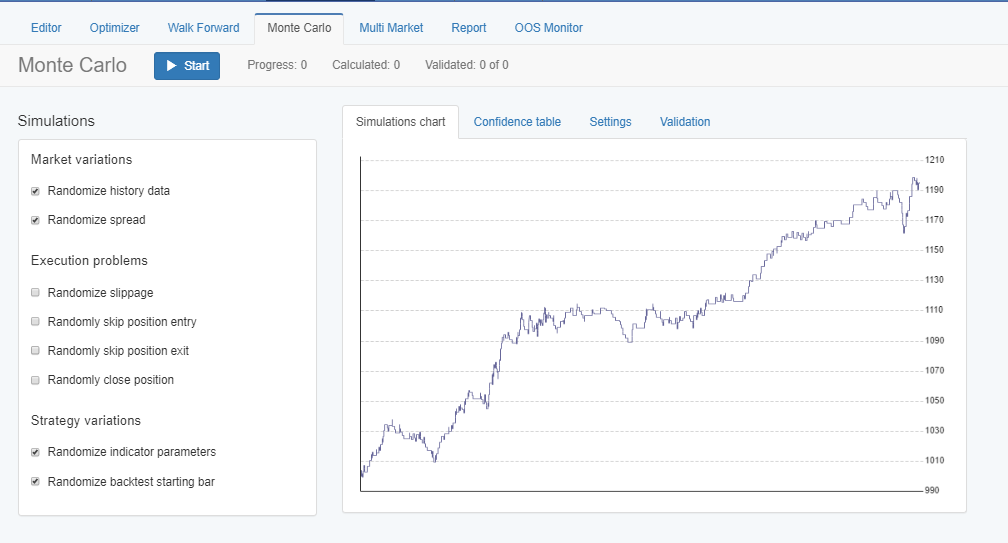Open the Walk Forward tab
The width and height of the screenshot is (1008, 543).
203,28
